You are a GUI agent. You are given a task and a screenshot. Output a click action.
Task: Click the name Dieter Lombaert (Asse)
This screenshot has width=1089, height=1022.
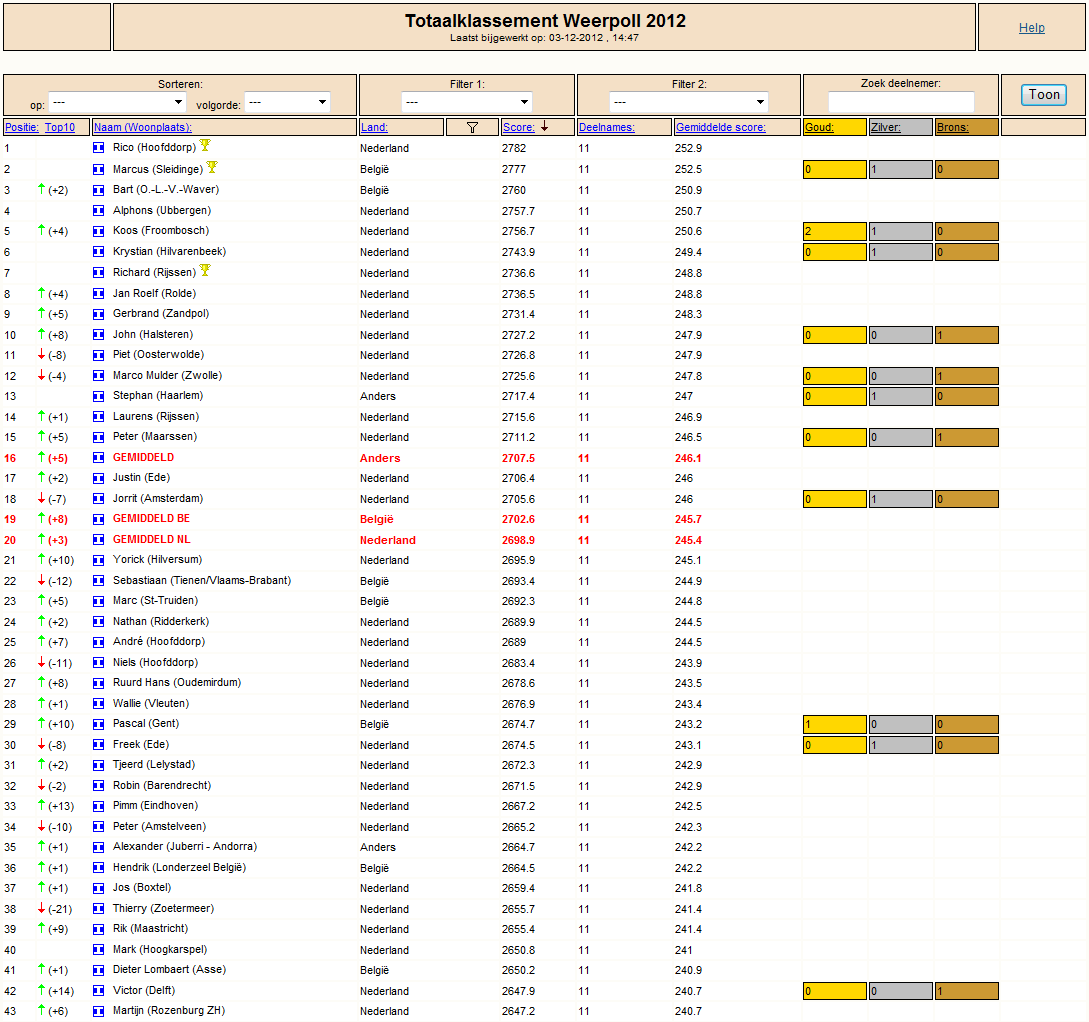click(169, 969)
